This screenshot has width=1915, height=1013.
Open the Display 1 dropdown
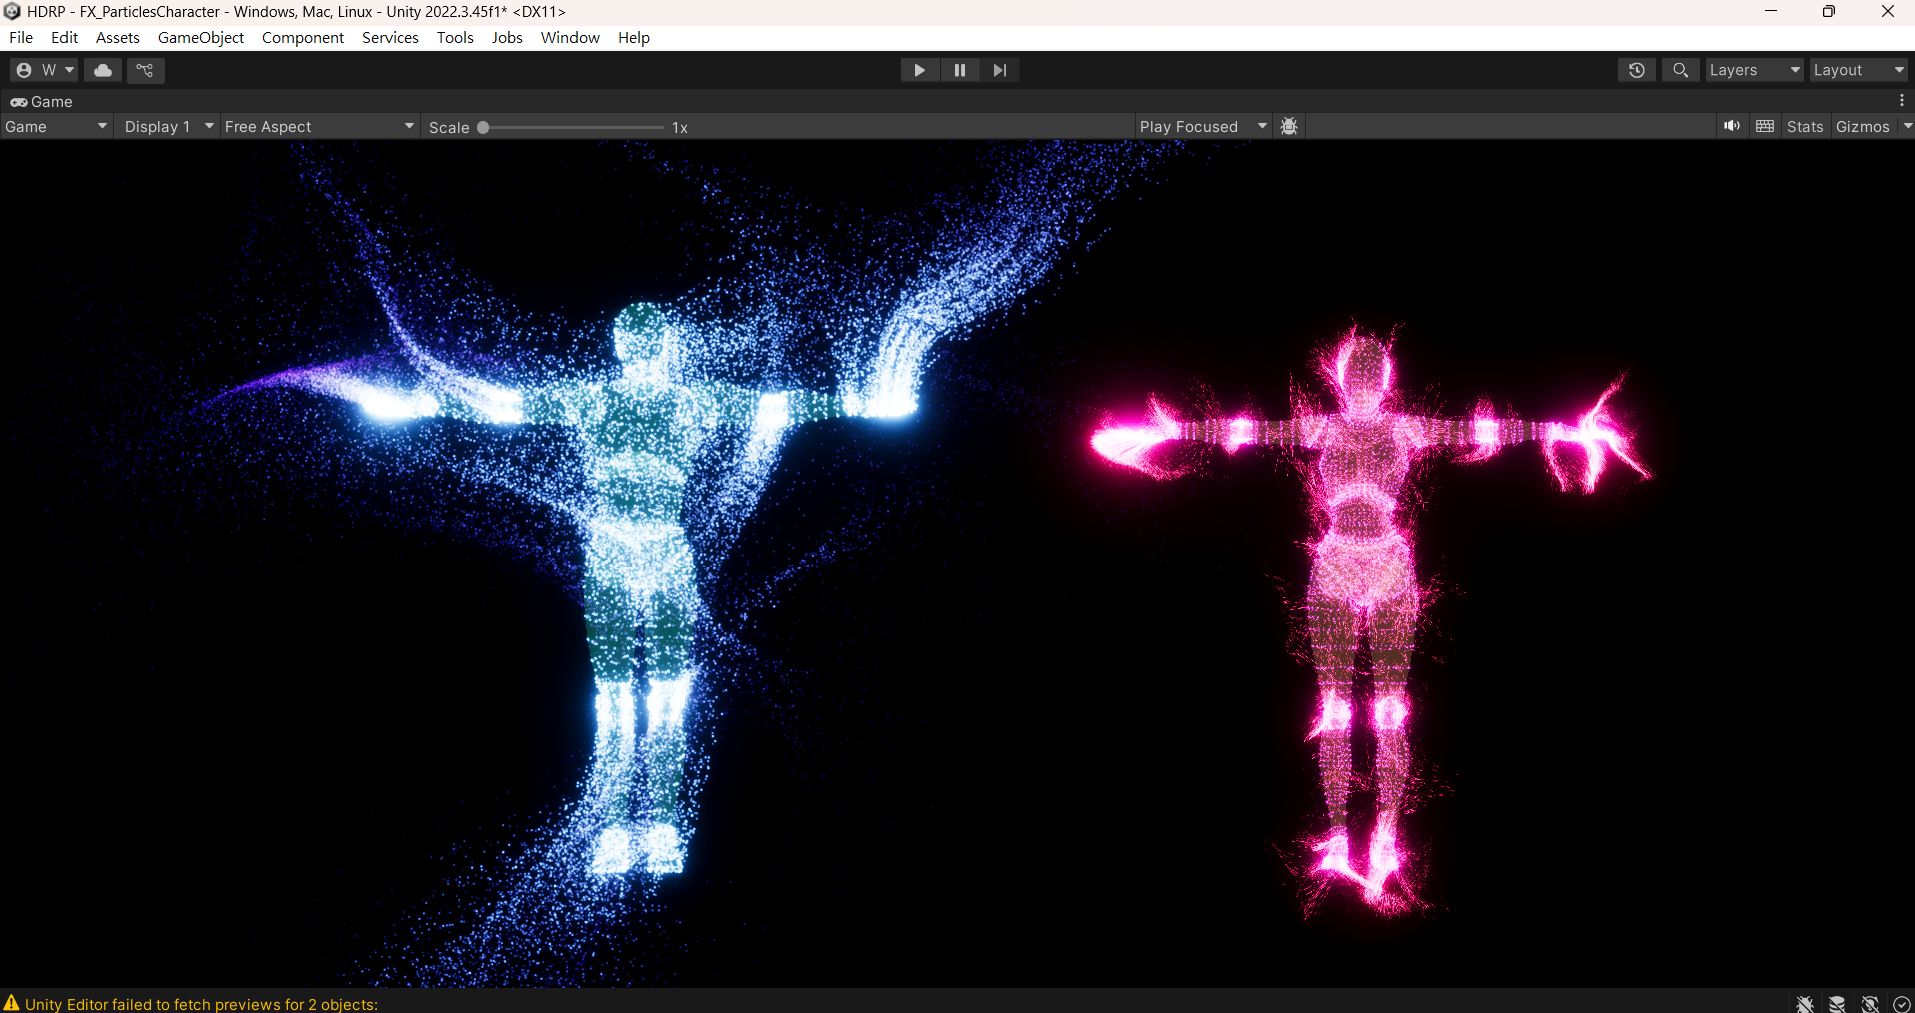[168, 127]
